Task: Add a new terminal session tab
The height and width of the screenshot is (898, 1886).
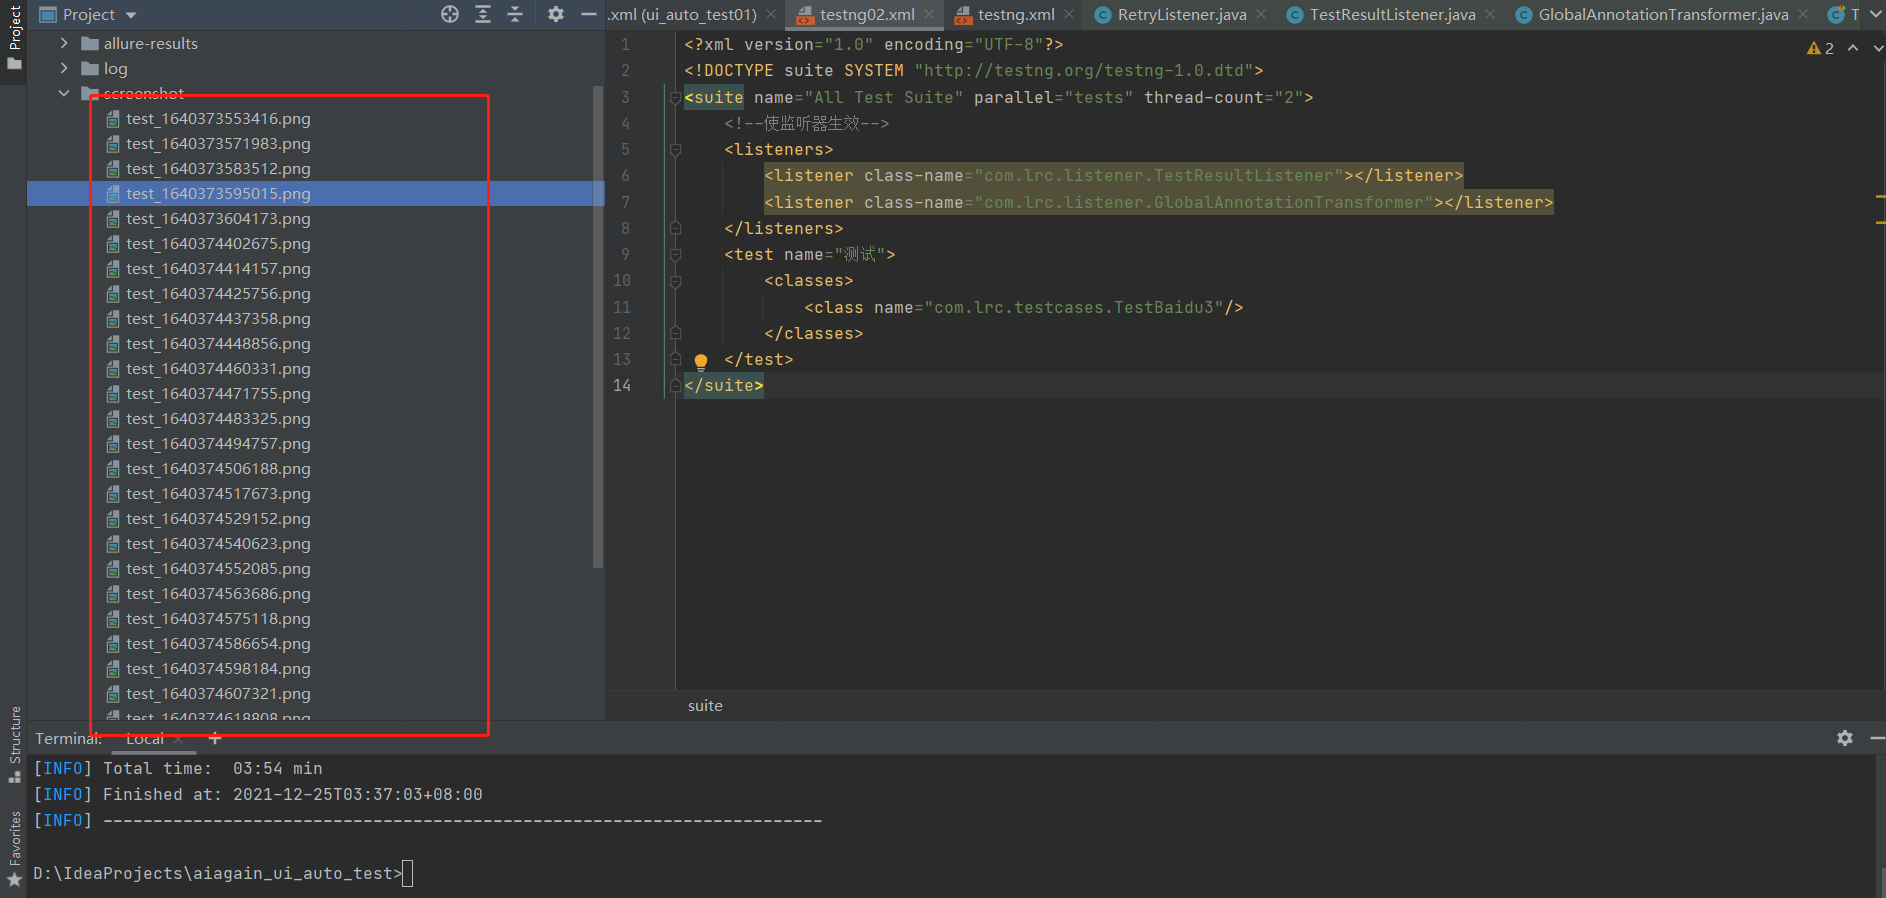Action: tap(214, 738)
